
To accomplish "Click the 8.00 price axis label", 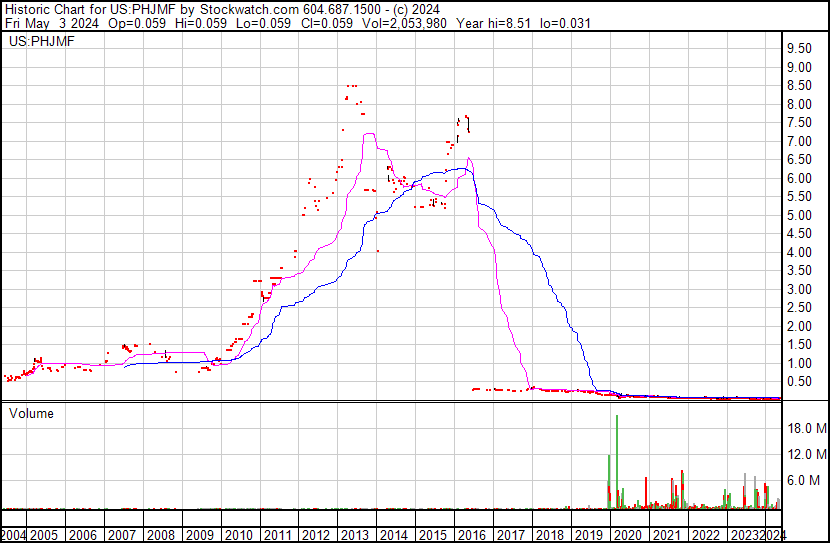I will point(799,104).
